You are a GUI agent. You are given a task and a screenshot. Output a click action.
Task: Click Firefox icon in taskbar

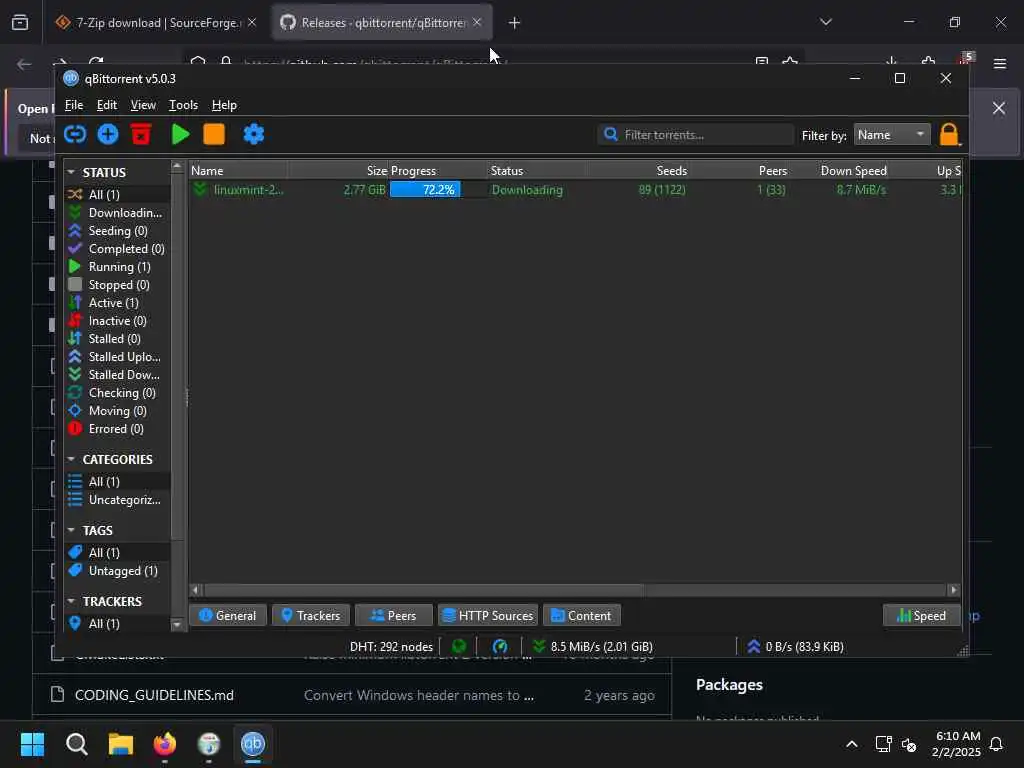tap(165, 744)
